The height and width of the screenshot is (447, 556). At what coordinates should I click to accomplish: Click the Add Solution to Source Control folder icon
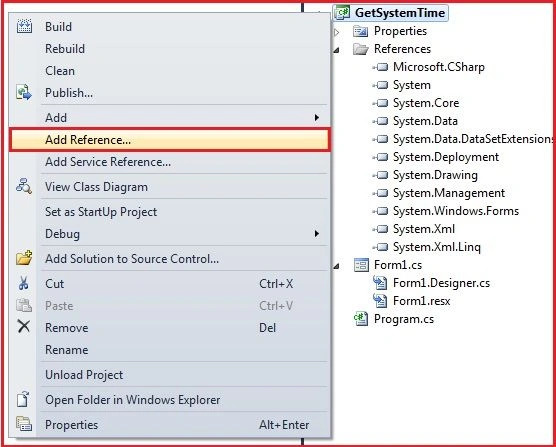pos(24,258)
